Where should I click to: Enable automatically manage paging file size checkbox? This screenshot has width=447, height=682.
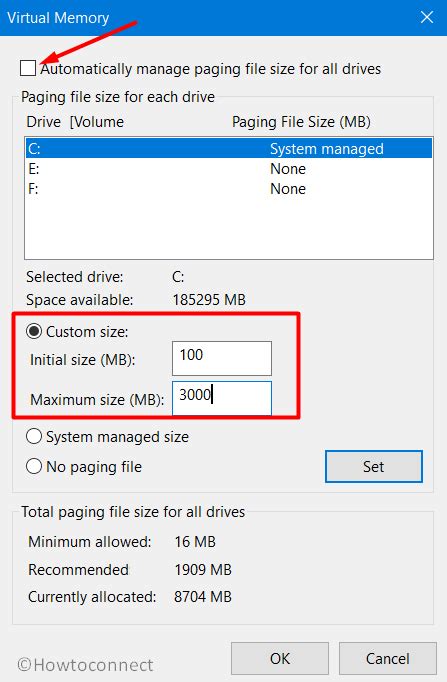tap(28, 68)
